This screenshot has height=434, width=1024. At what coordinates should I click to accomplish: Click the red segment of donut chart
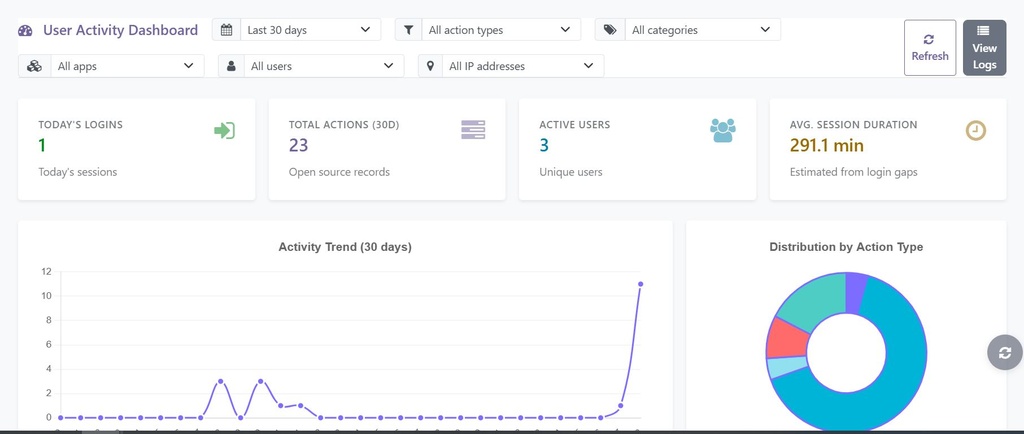tap(787, 338)
